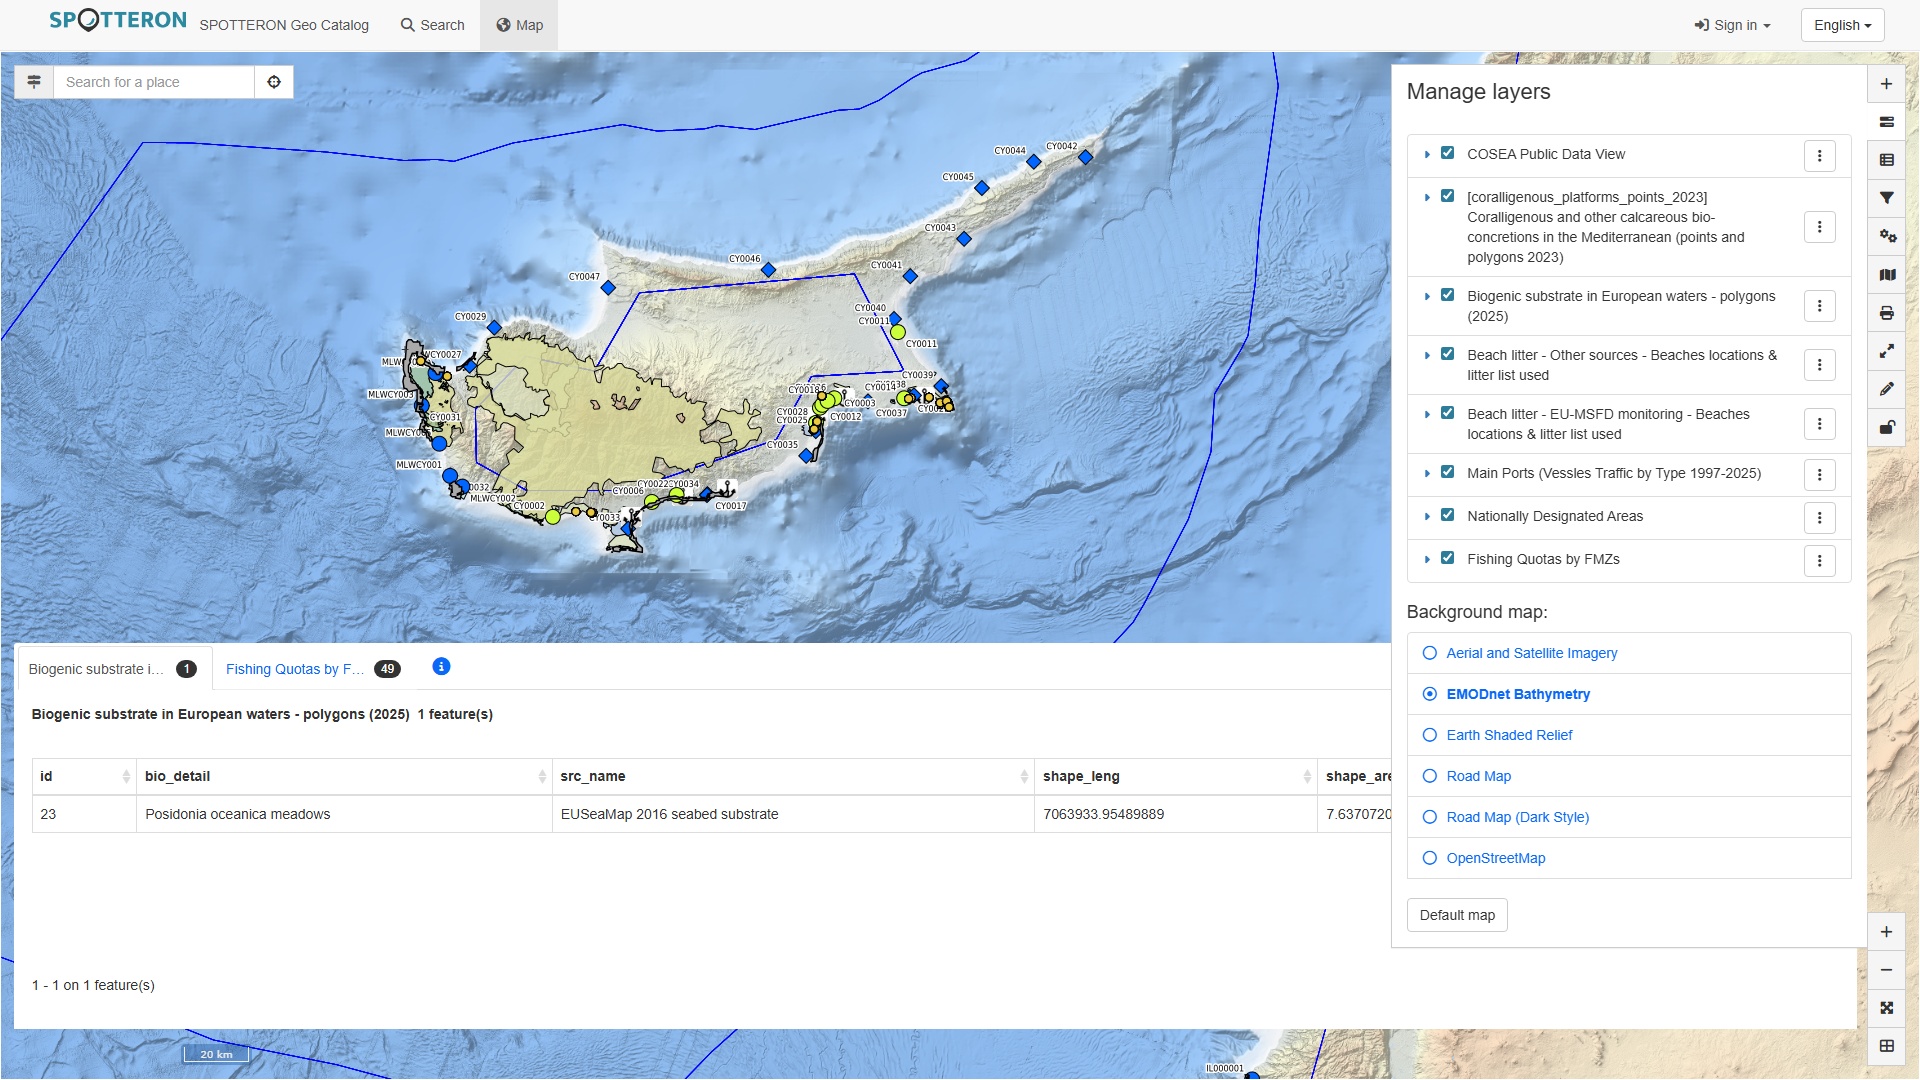1920x1080 pixels.
Task: Click the unlock padlock icon
Action: coord(1887,427)
